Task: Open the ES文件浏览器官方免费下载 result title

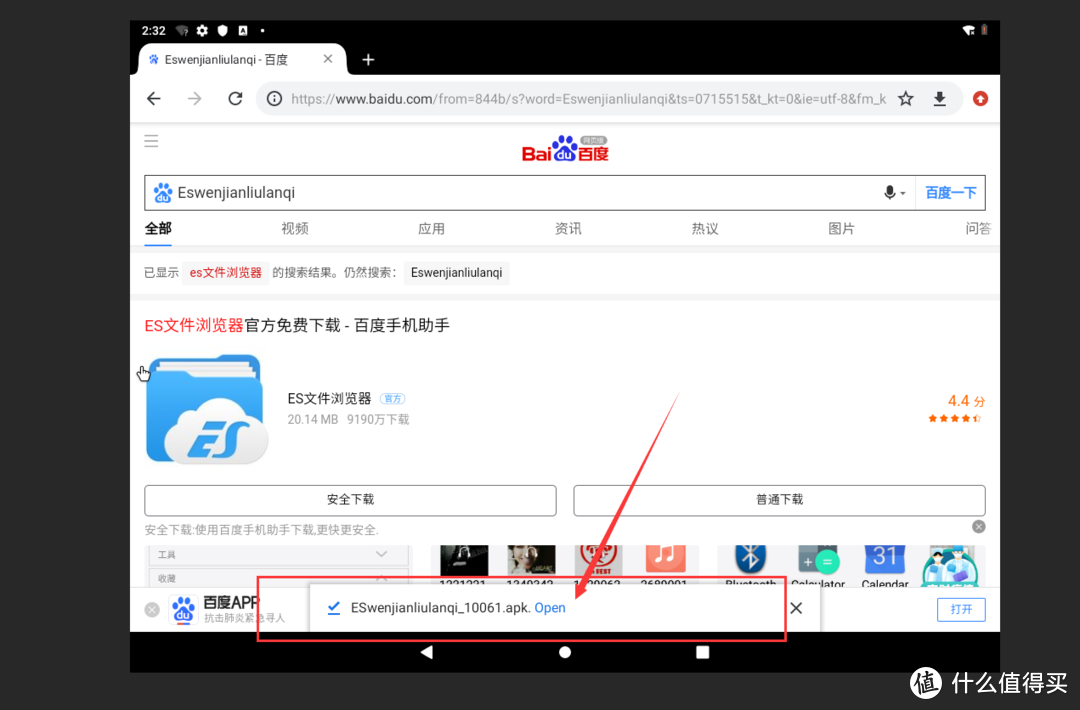Action: click(x=297, y=325)
